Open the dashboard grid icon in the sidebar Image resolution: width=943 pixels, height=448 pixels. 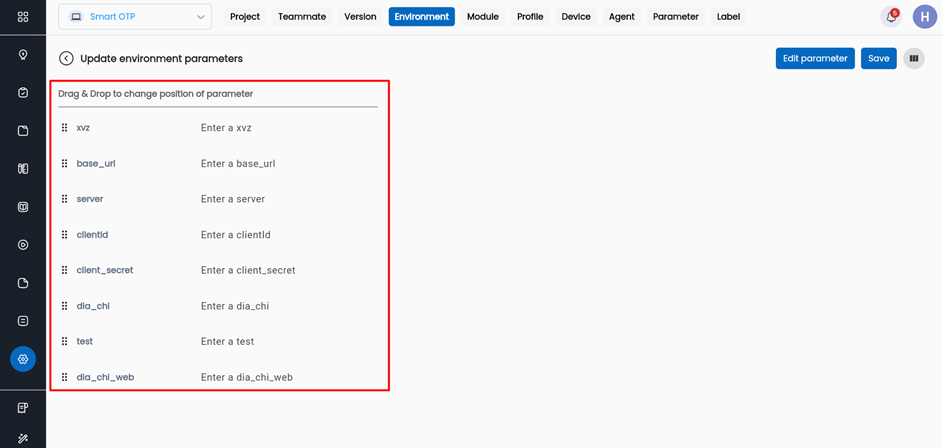23,17
